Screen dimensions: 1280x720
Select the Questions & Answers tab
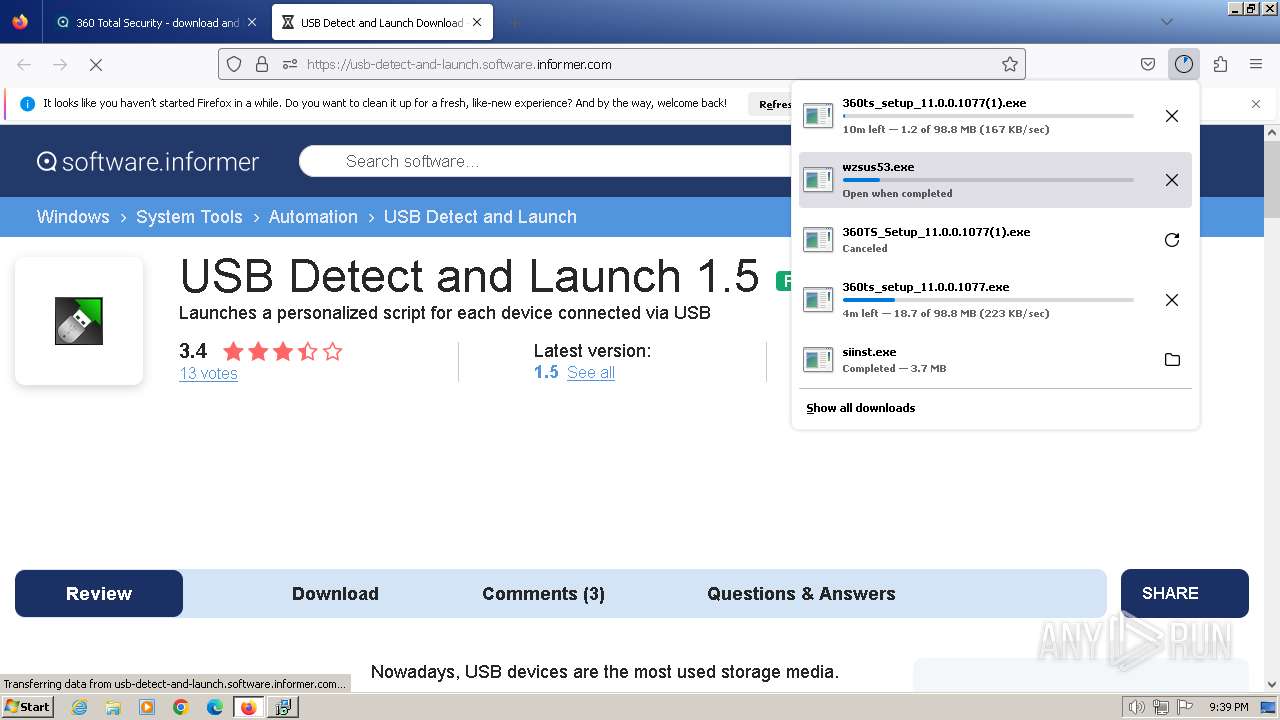[801, 594]
